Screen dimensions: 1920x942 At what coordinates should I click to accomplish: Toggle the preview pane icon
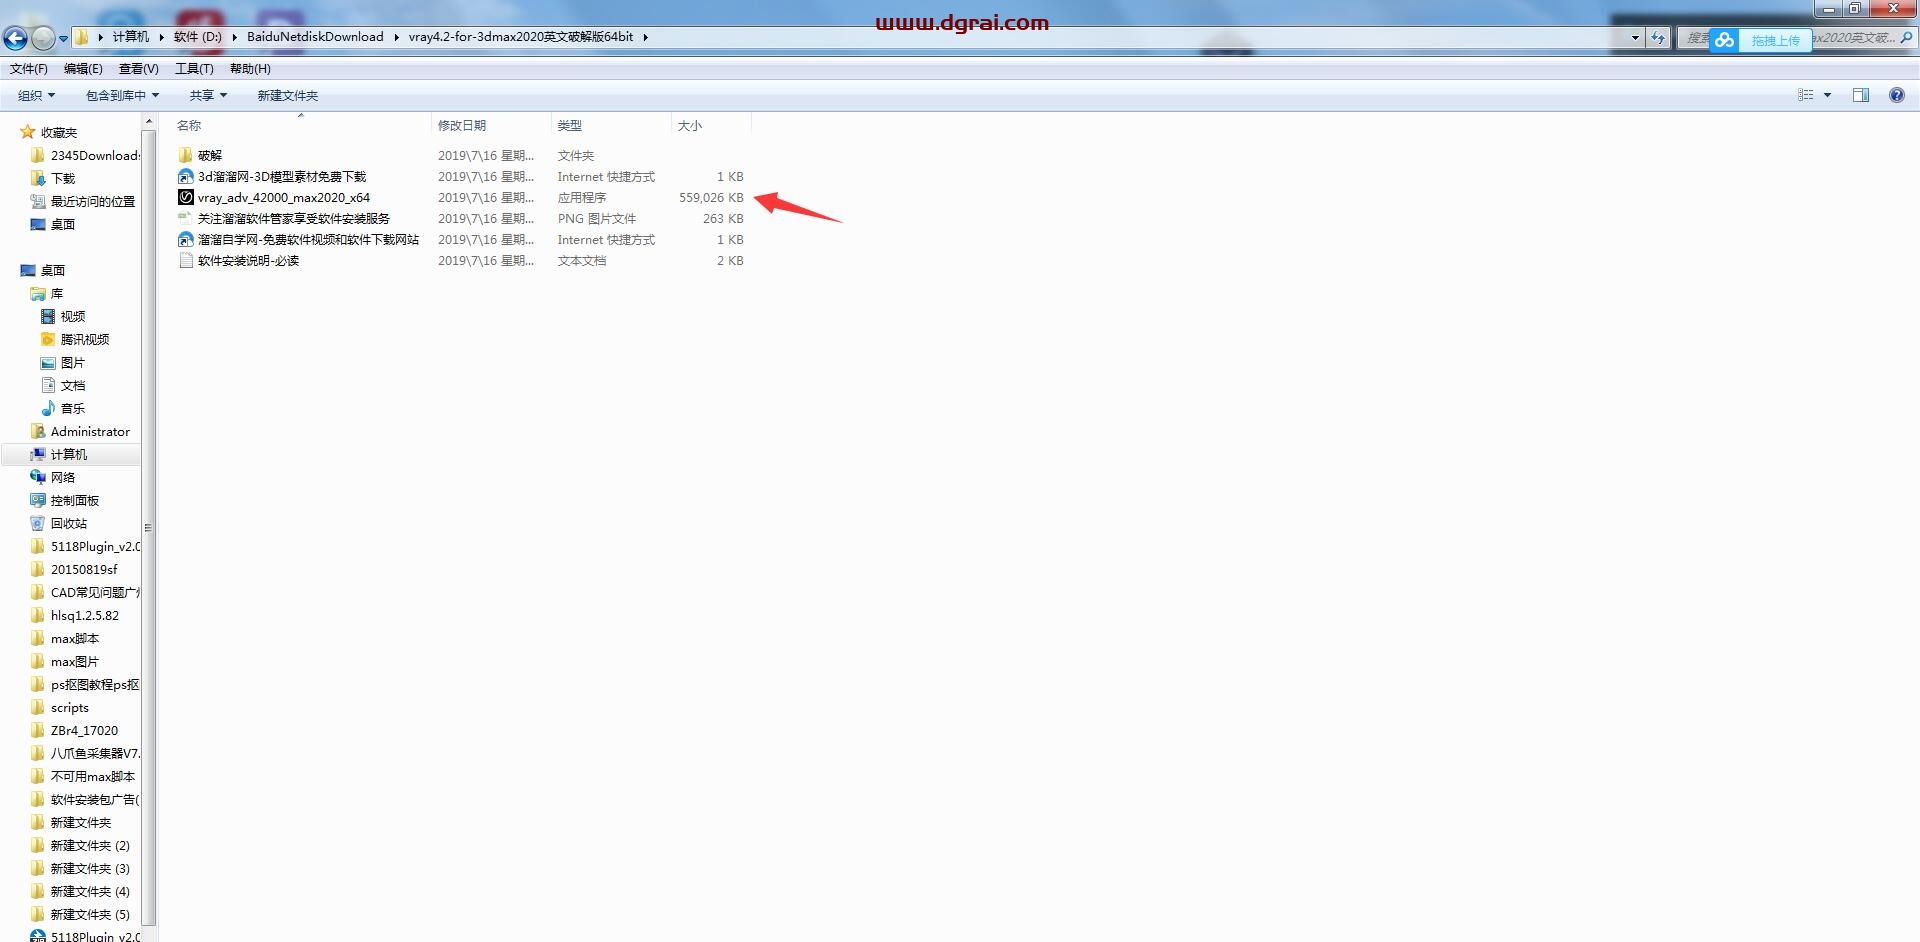[x=1860, y=95]
